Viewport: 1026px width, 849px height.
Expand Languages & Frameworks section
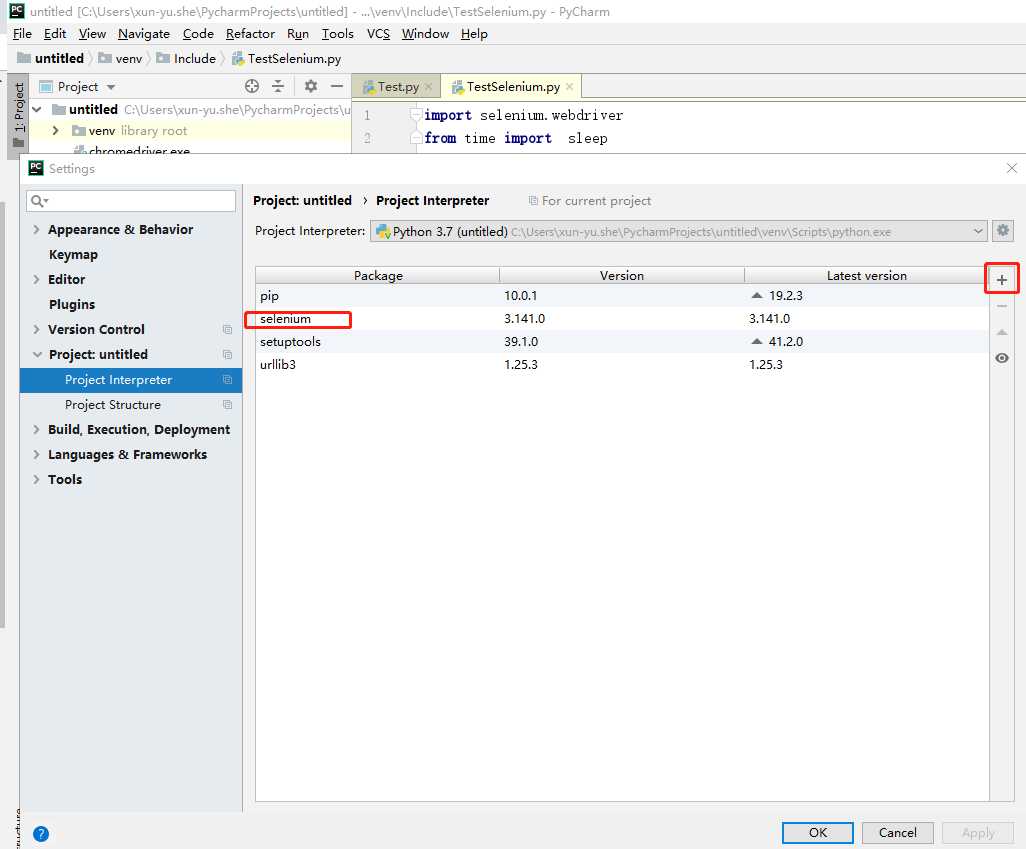pos(37,454)
